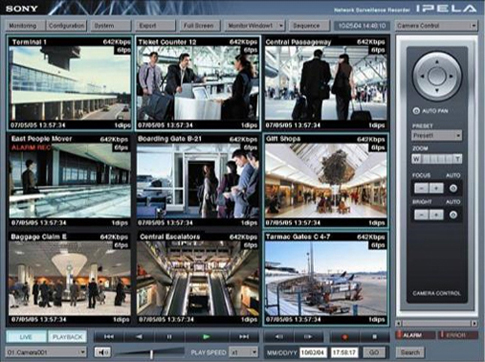Viewport: 485px width, 362px height.
Task: Select the Central Passageway camera feed
Action: tap(326, 83)
